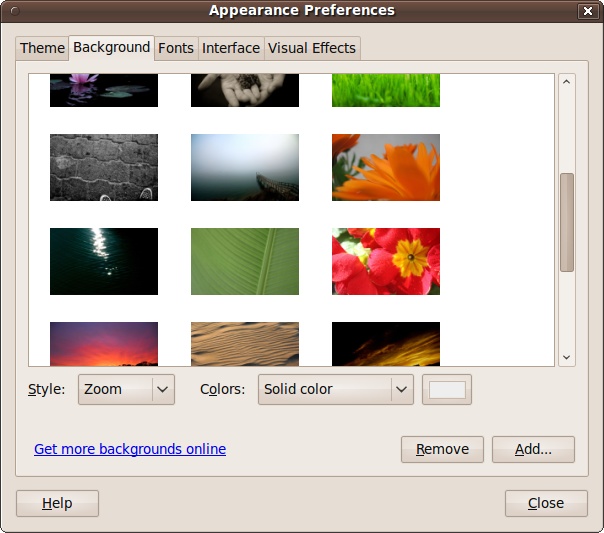Pick the sand dunes wallpaper
The width and height of the screenshot is (604, 533).
tap(245, 344)
